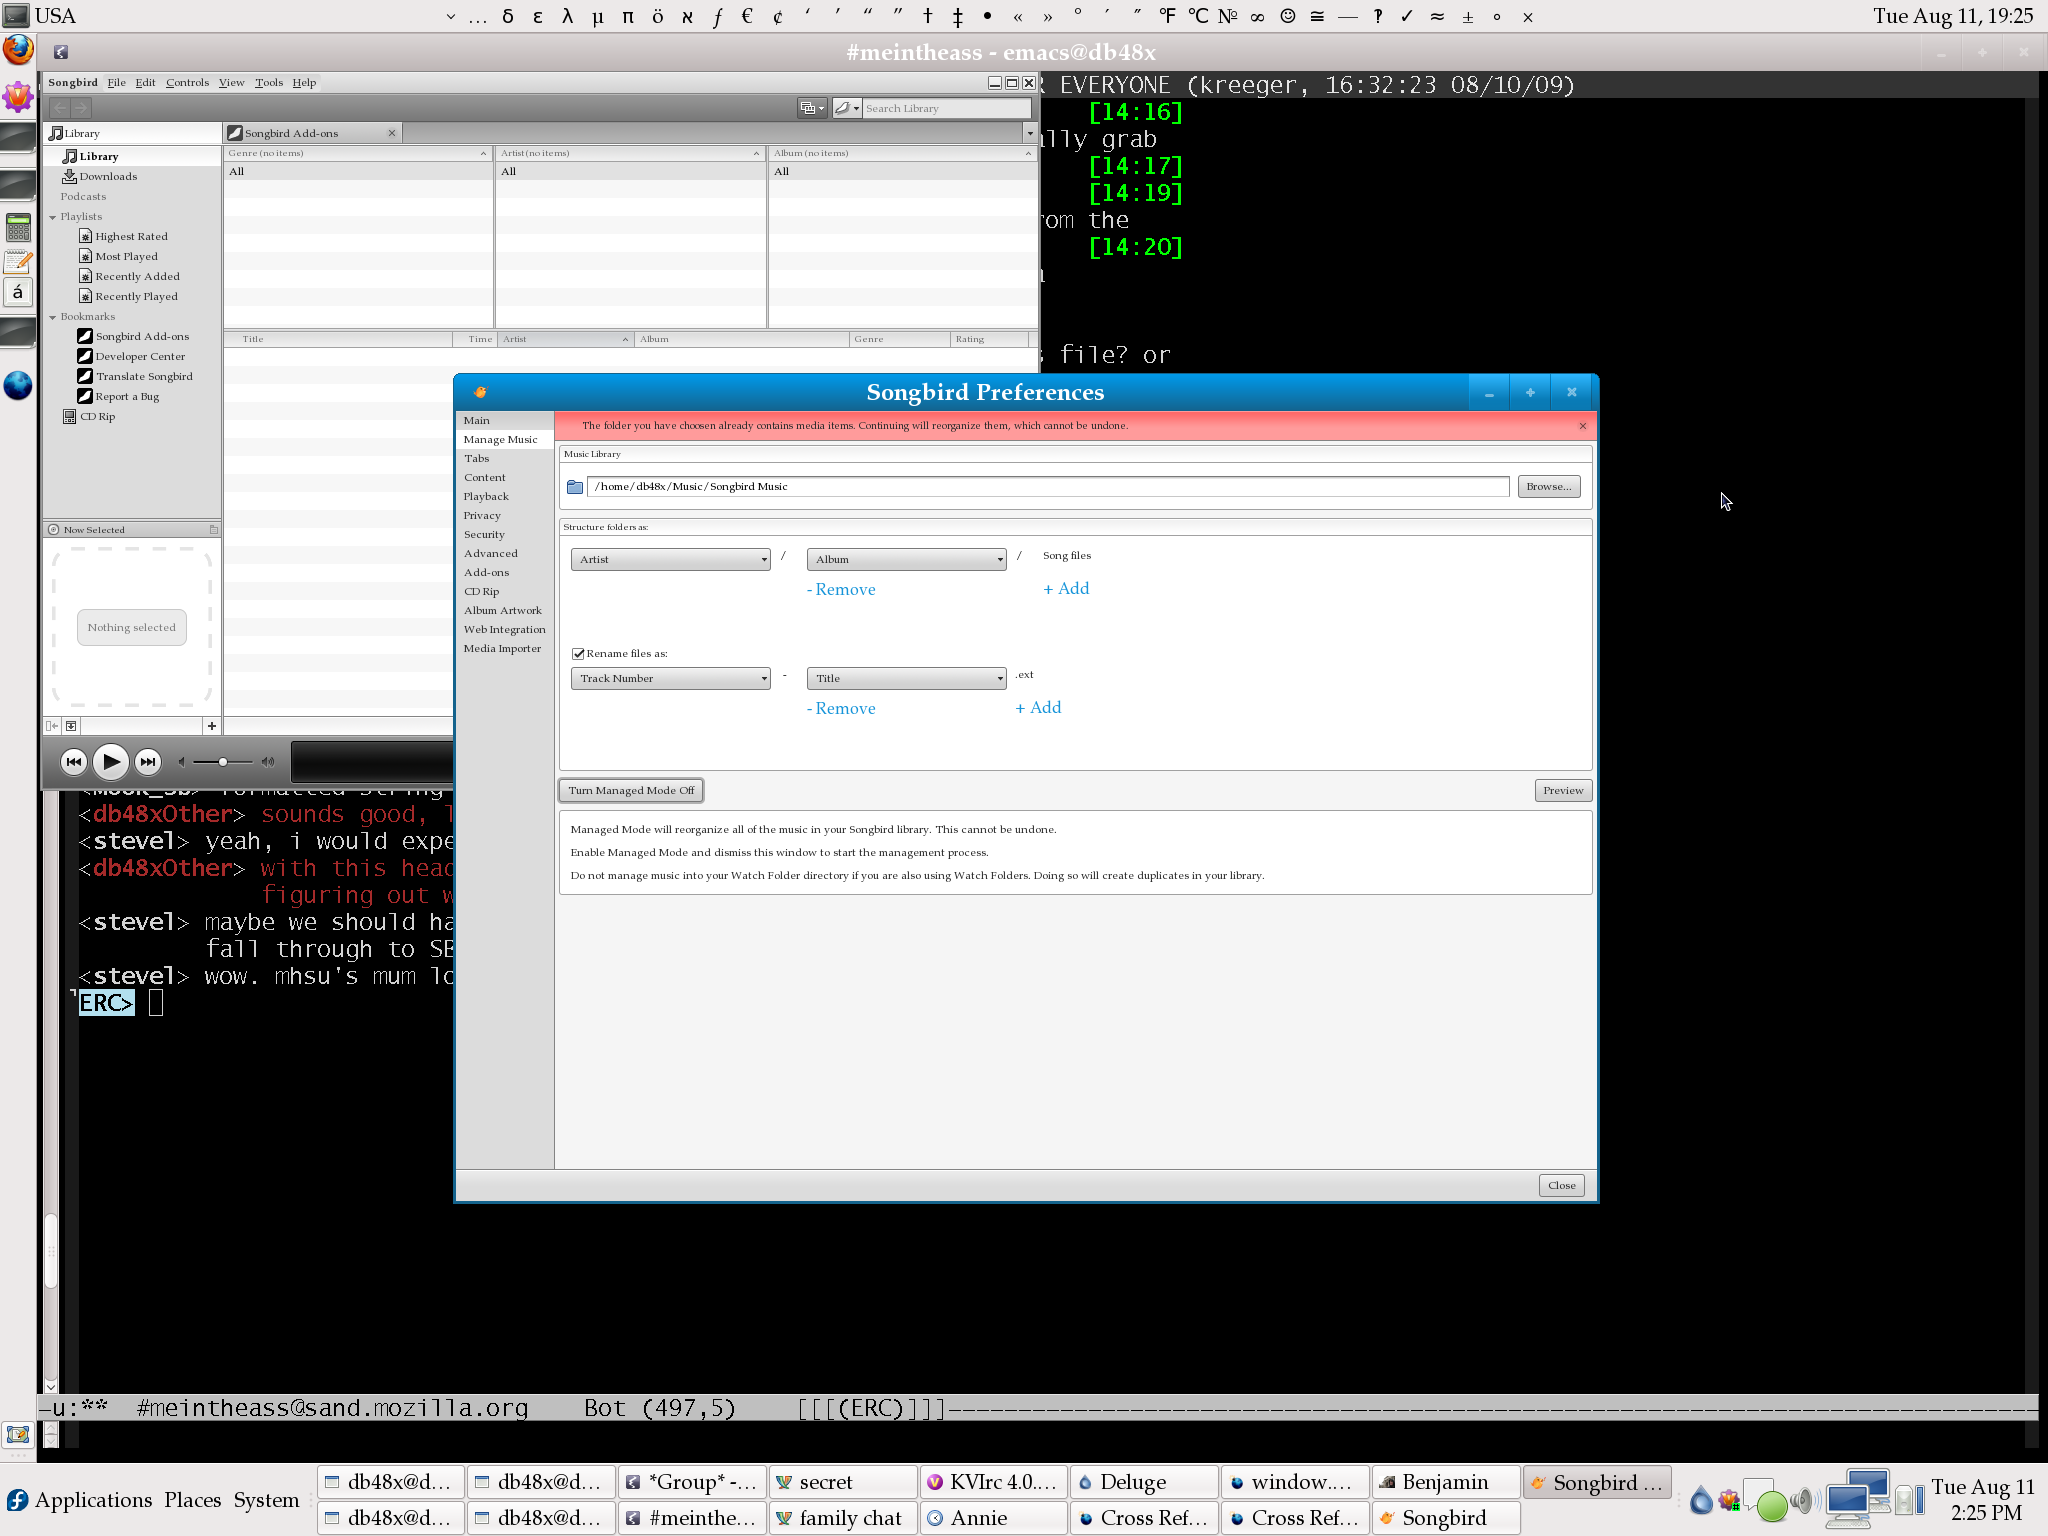Click Remove link under folder structure
Viewport: 2048px width, 1536px height.
[841, 590]
